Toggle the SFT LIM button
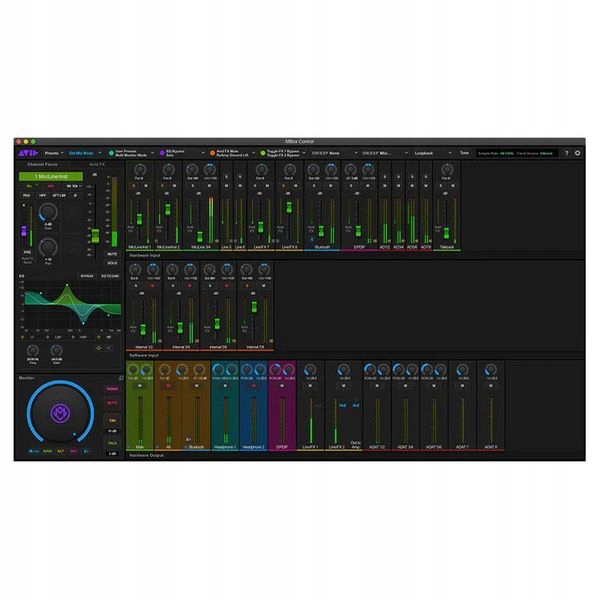Image resolution: width=600 pixels, height=600 pixels. (59, 196)
